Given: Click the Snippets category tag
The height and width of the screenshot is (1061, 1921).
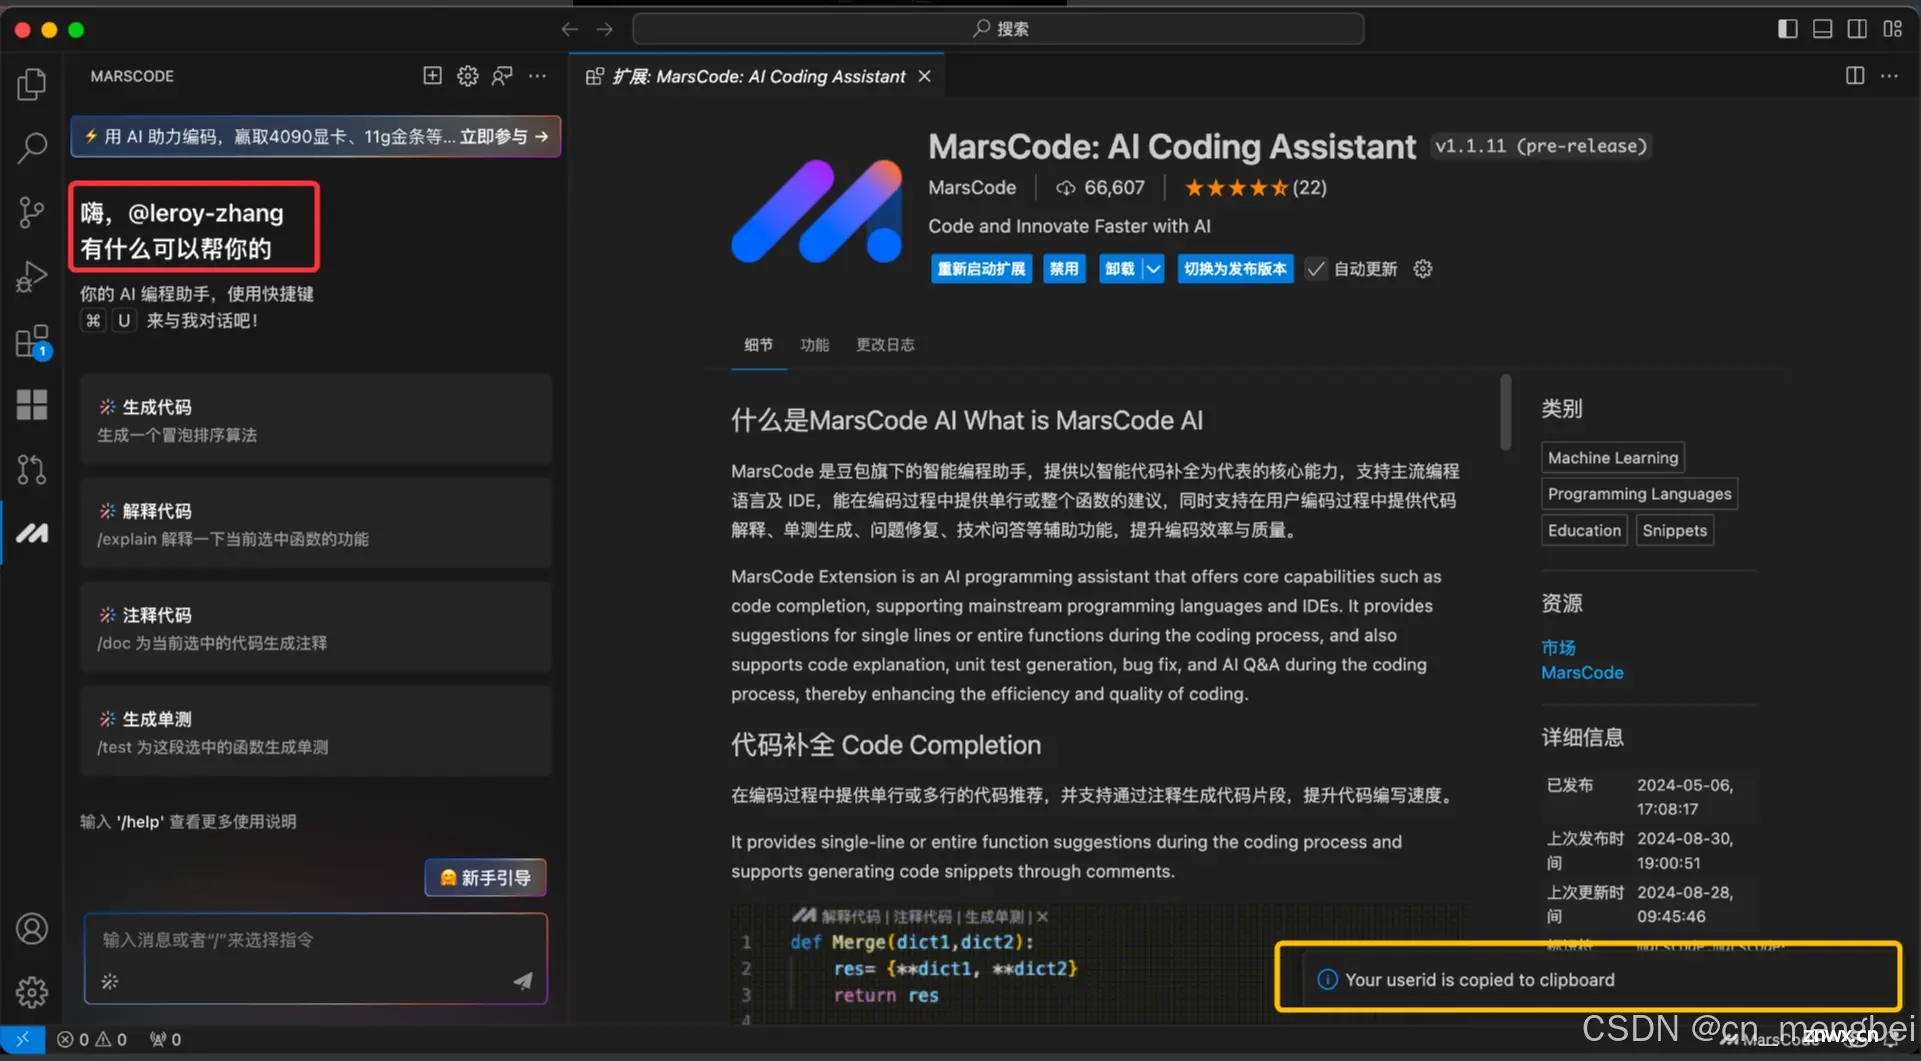Looking at the screenshot, I should 1674,530.
